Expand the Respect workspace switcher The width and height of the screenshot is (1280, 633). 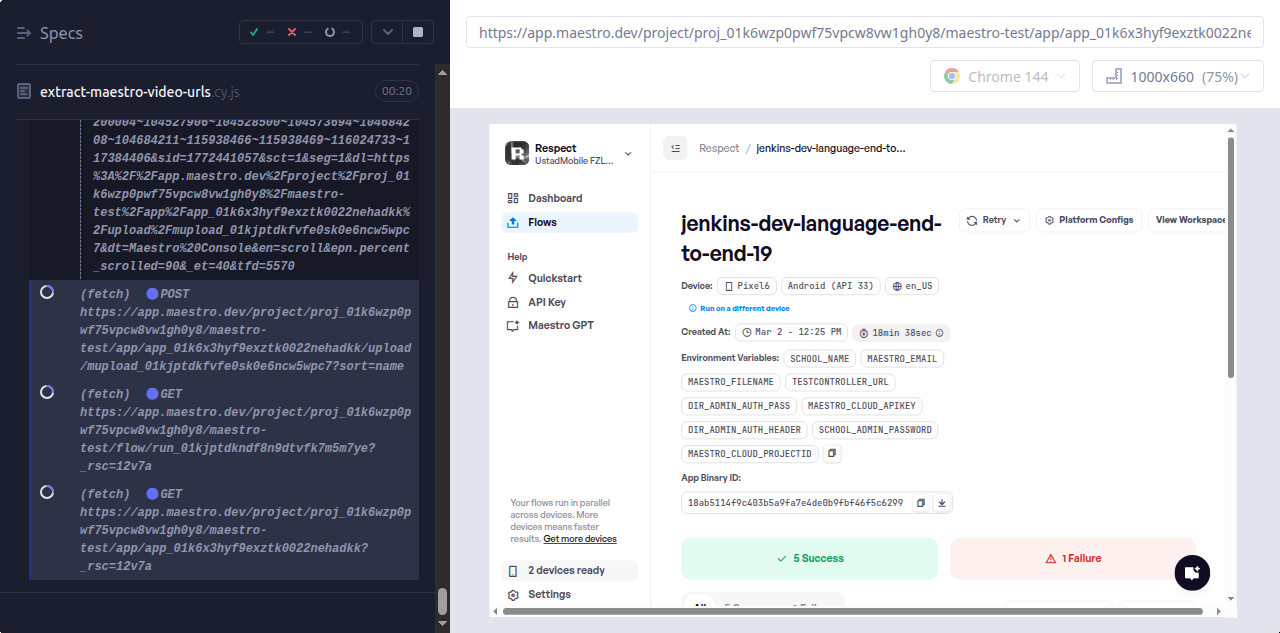628,154
